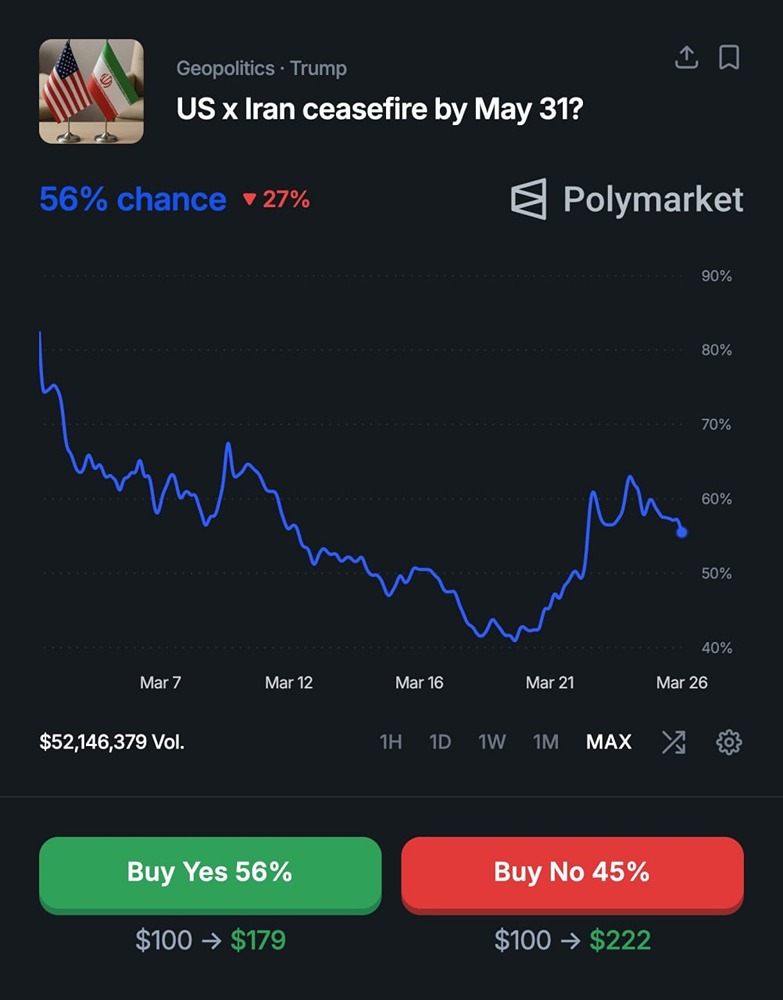Open the Geopolitics category link
The height and width of the screenshot is (1000, 783).
(x=225, y=68)
